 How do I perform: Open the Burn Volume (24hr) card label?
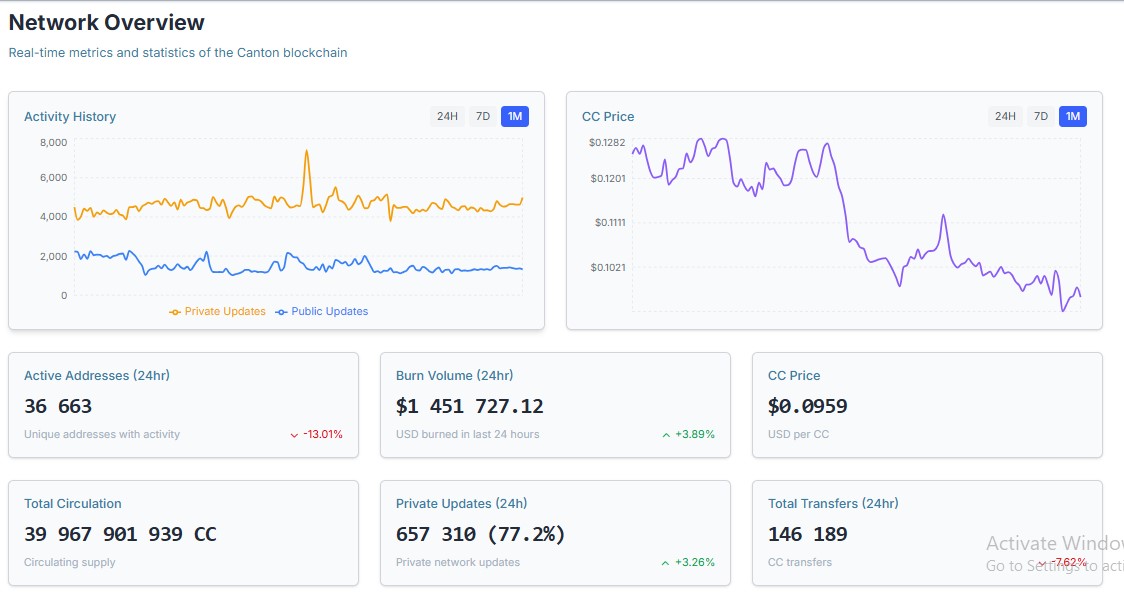454,376
